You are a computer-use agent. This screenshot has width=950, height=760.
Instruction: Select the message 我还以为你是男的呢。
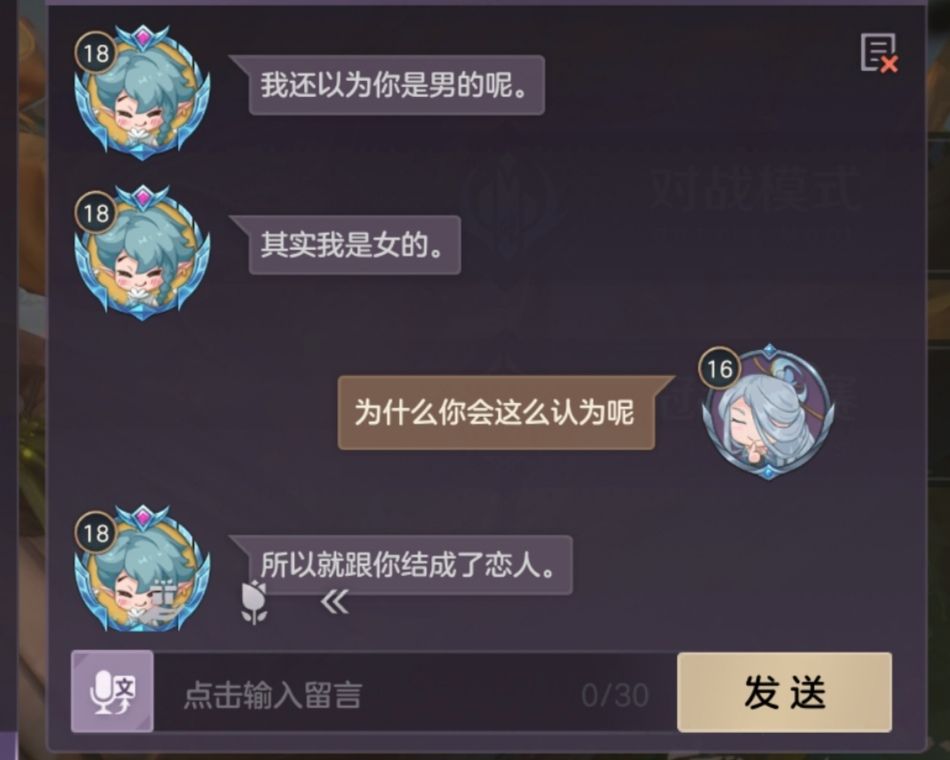pyautogui.click(x=394, y=85)
